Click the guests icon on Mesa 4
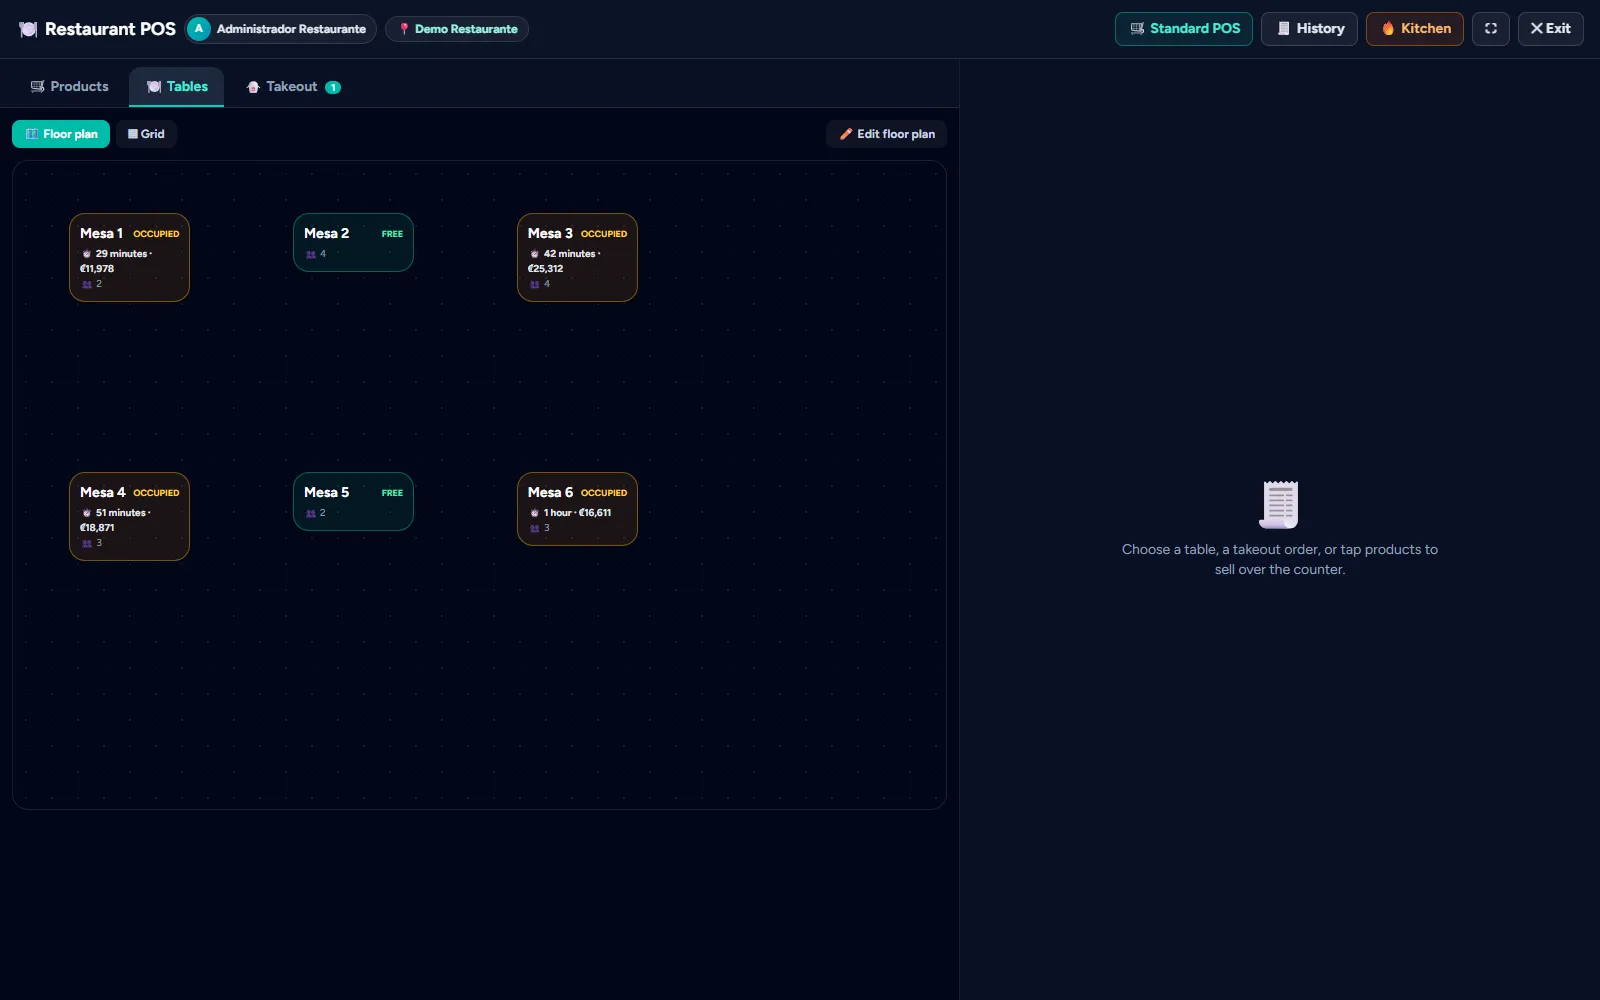 (87, 543)
